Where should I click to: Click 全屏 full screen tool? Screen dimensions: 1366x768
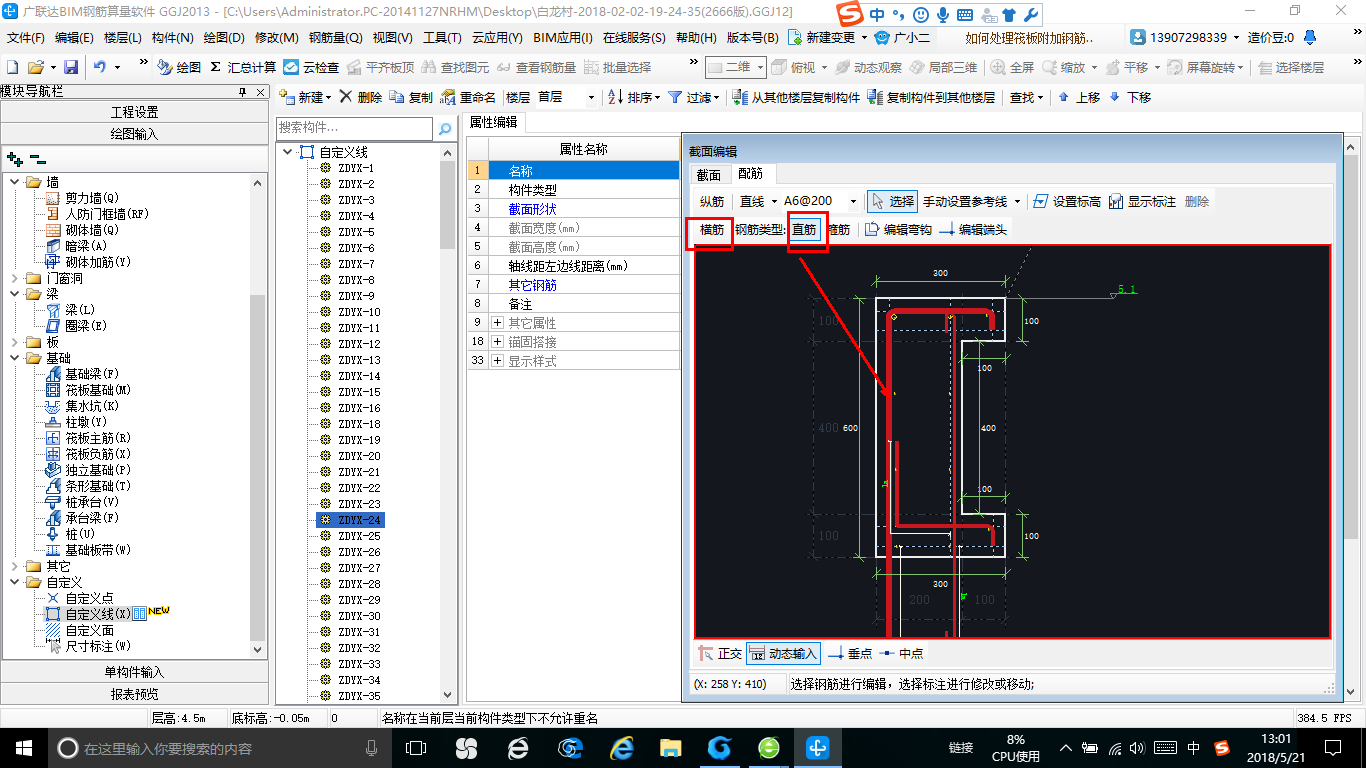(x=1013, y=67)
